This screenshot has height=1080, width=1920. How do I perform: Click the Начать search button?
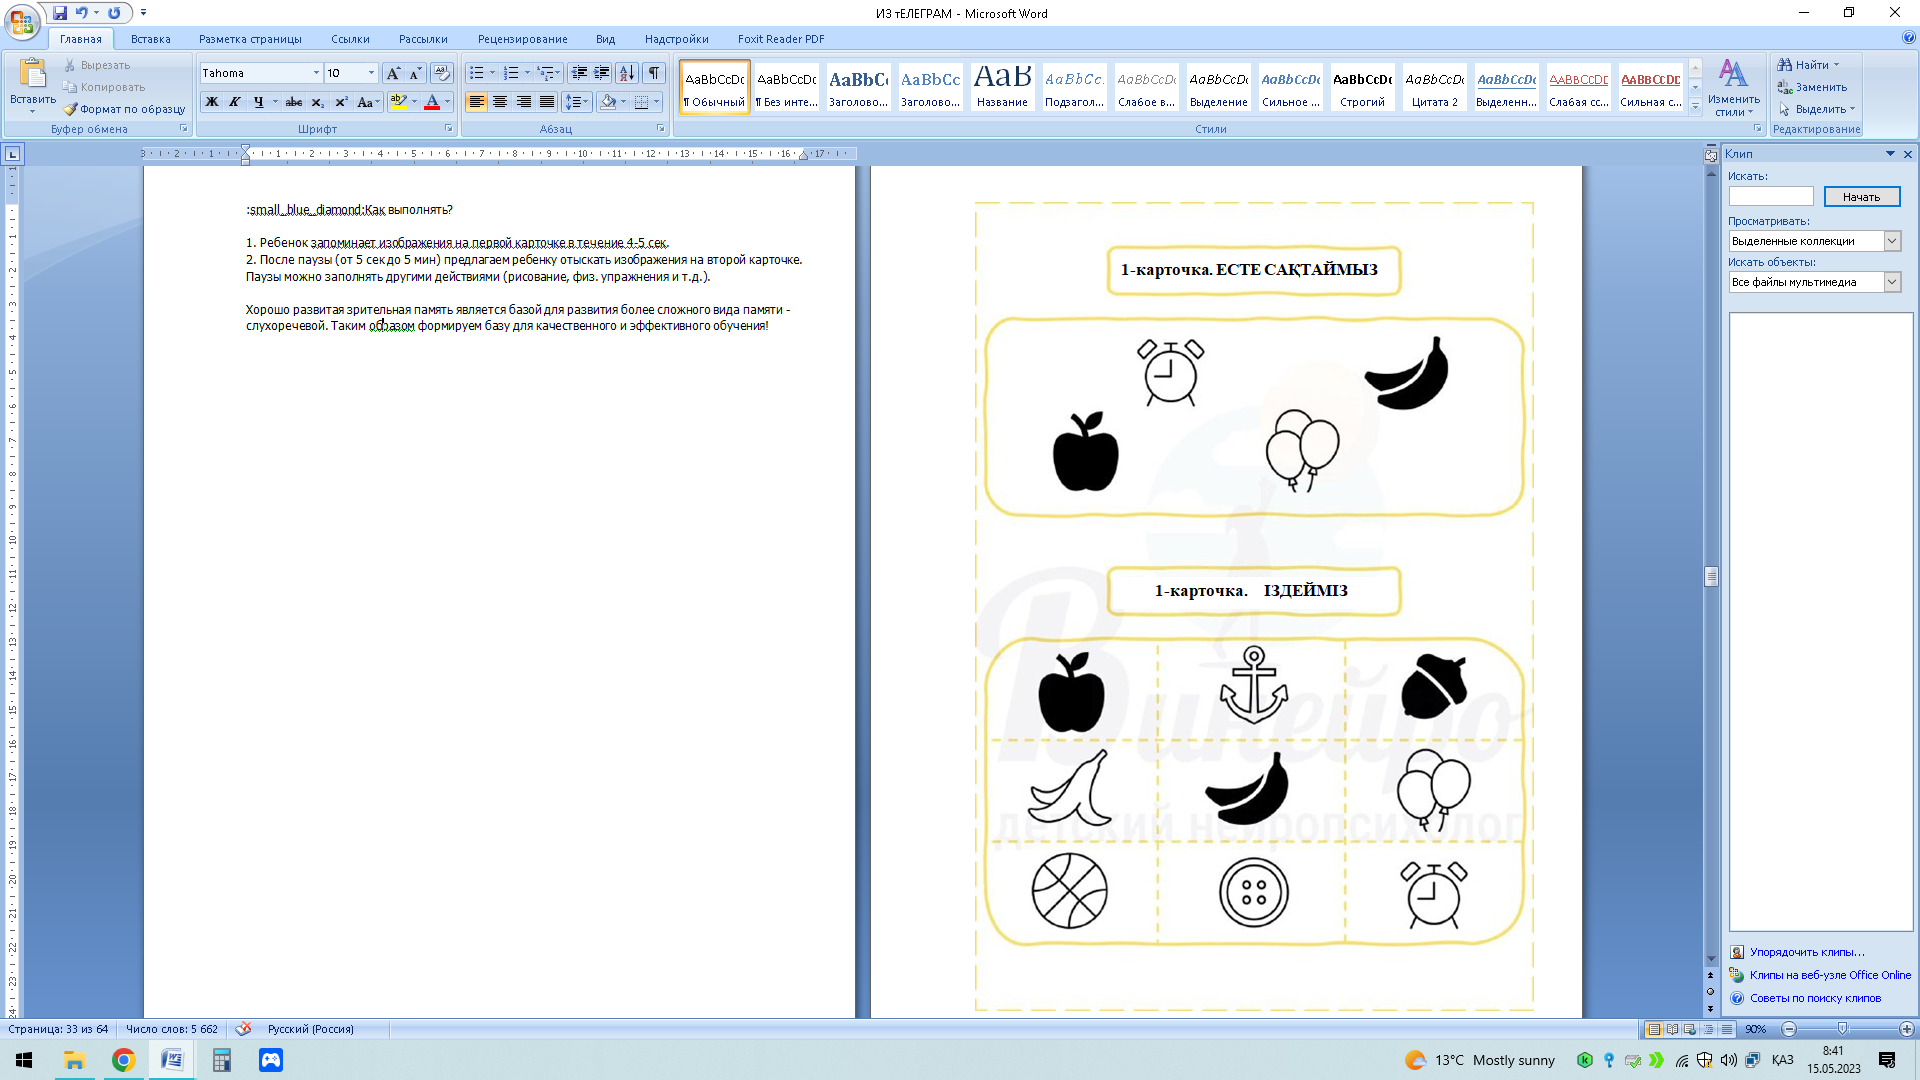1861,197
